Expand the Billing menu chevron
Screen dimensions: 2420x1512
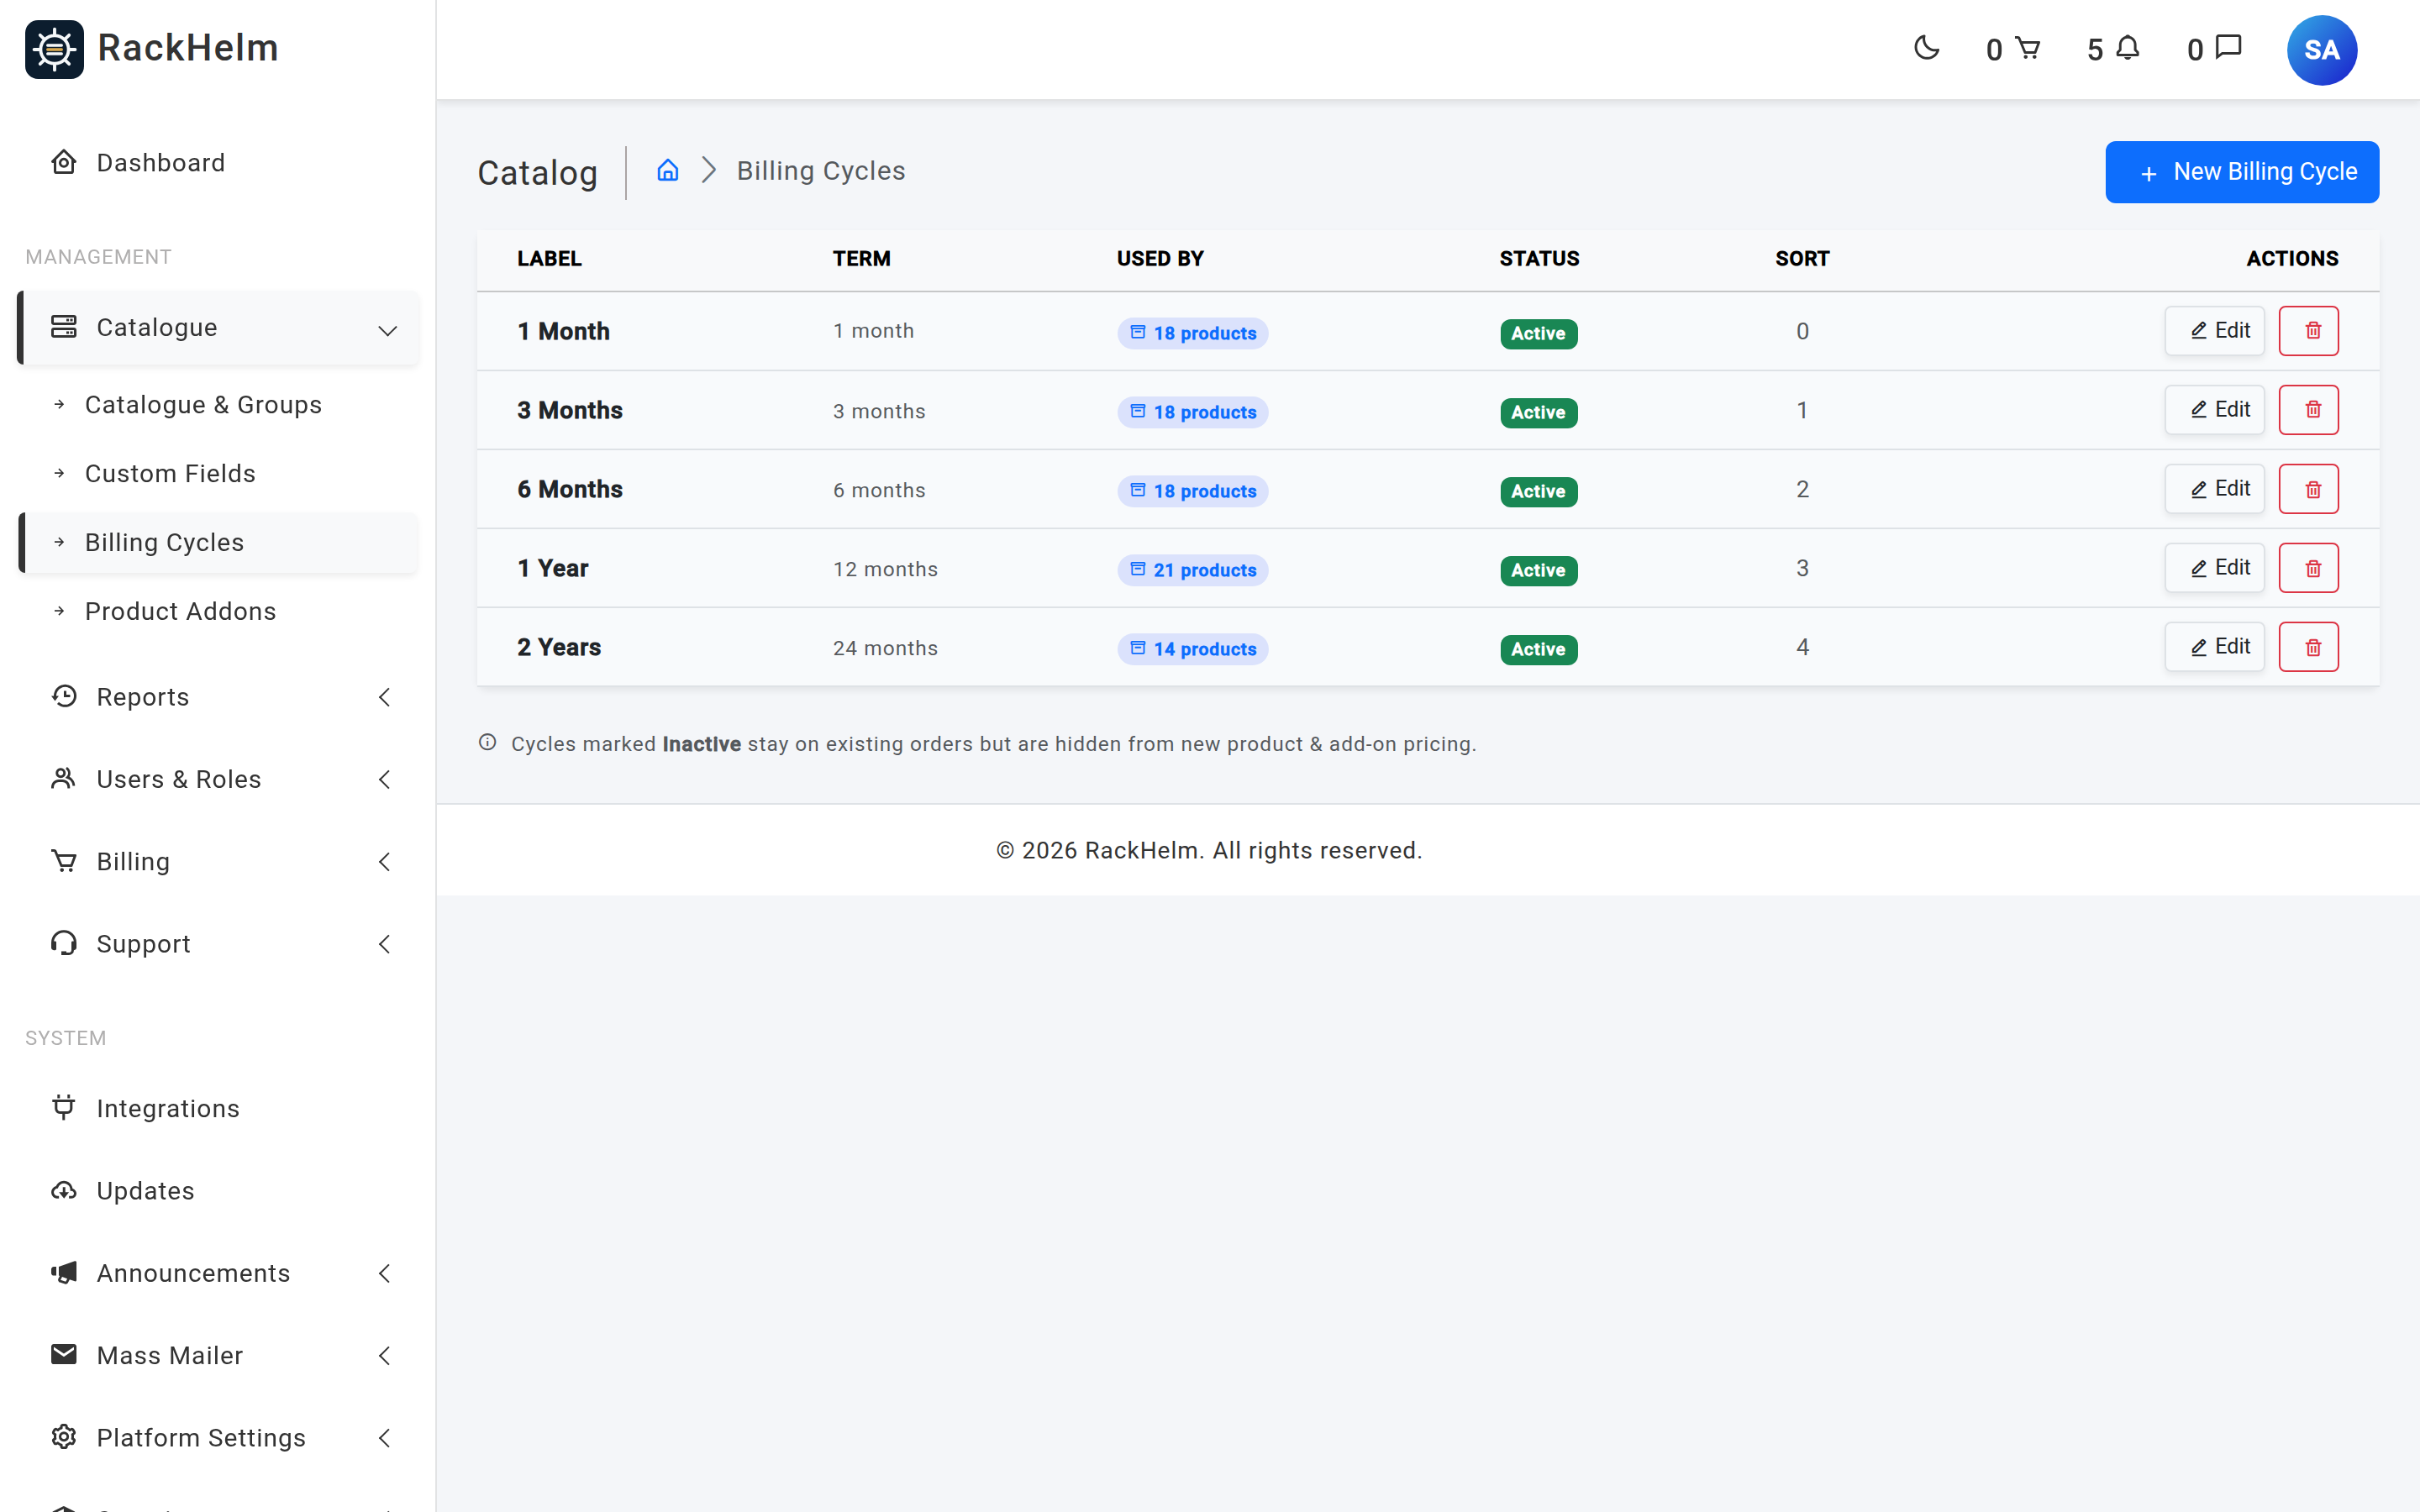pos(385,861)
